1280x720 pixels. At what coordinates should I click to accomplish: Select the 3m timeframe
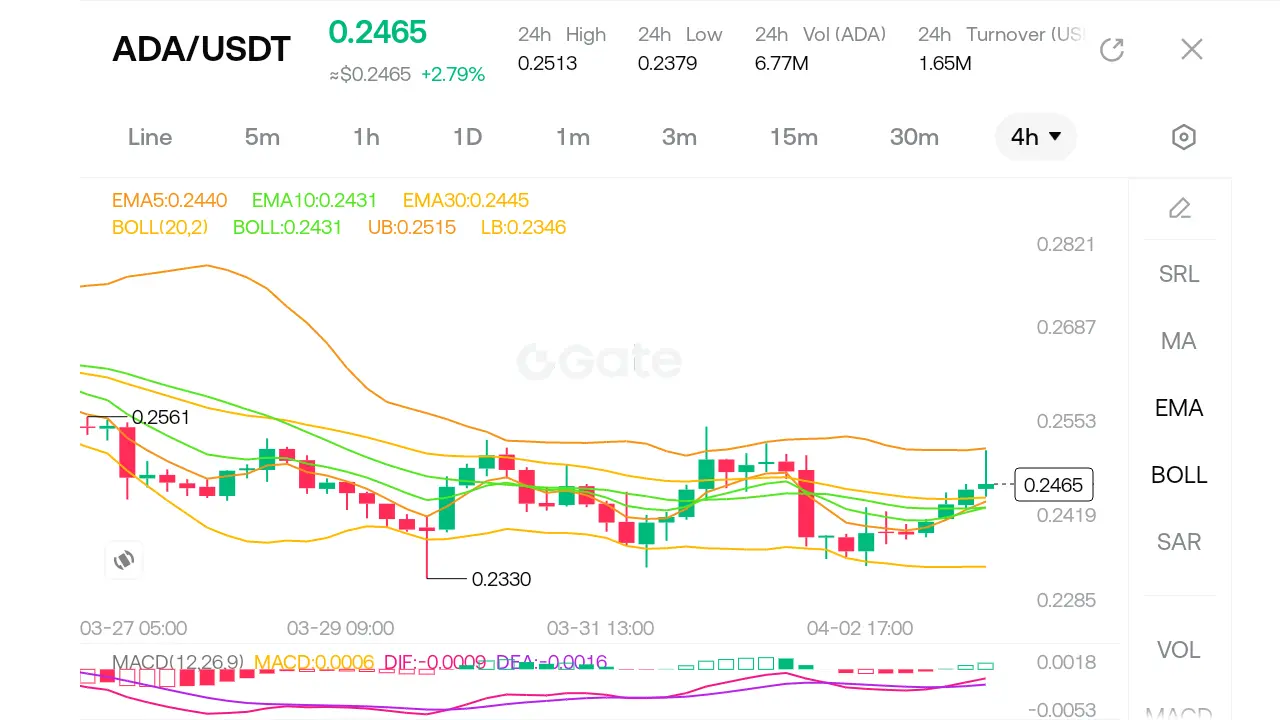tap(679, 137)
